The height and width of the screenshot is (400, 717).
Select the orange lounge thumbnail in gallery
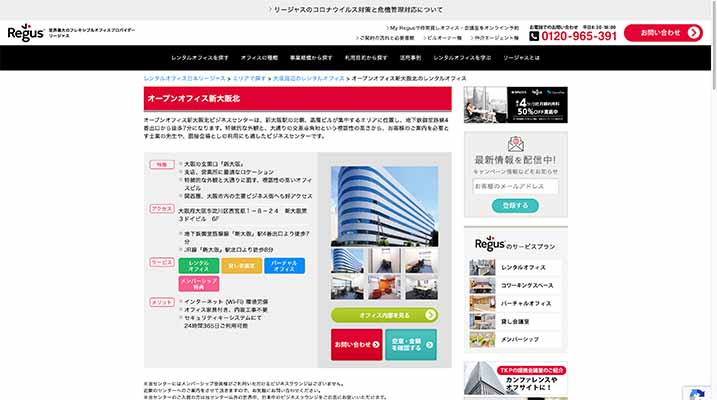point(385,287)
